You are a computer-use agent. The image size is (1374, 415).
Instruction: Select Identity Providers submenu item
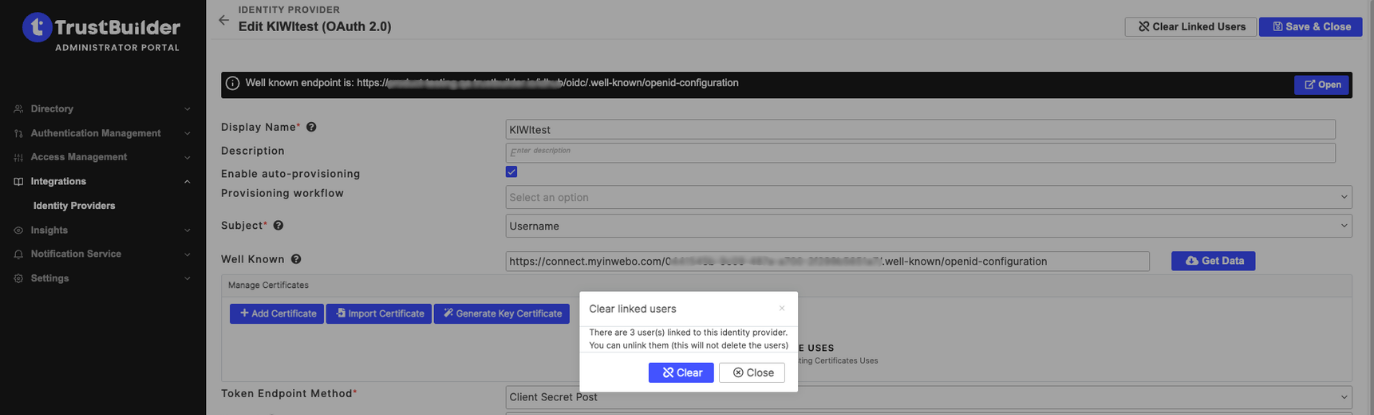click(x=74, y=206)
